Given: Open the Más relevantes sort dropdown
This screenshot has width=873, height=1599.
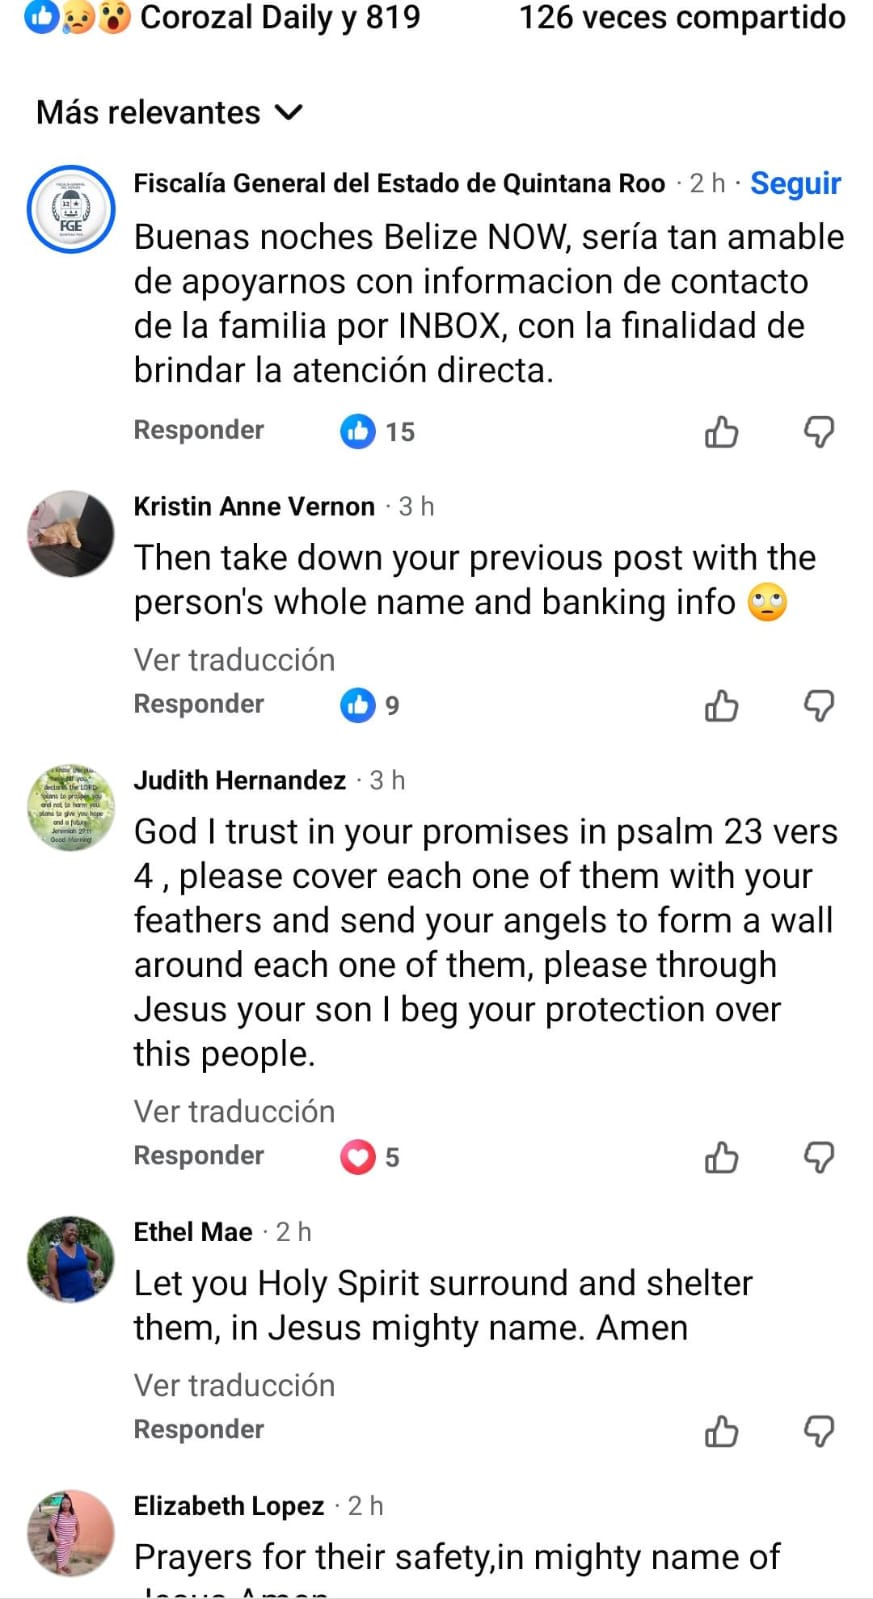Looking at the screenshot, I should [x=169, y=112].
